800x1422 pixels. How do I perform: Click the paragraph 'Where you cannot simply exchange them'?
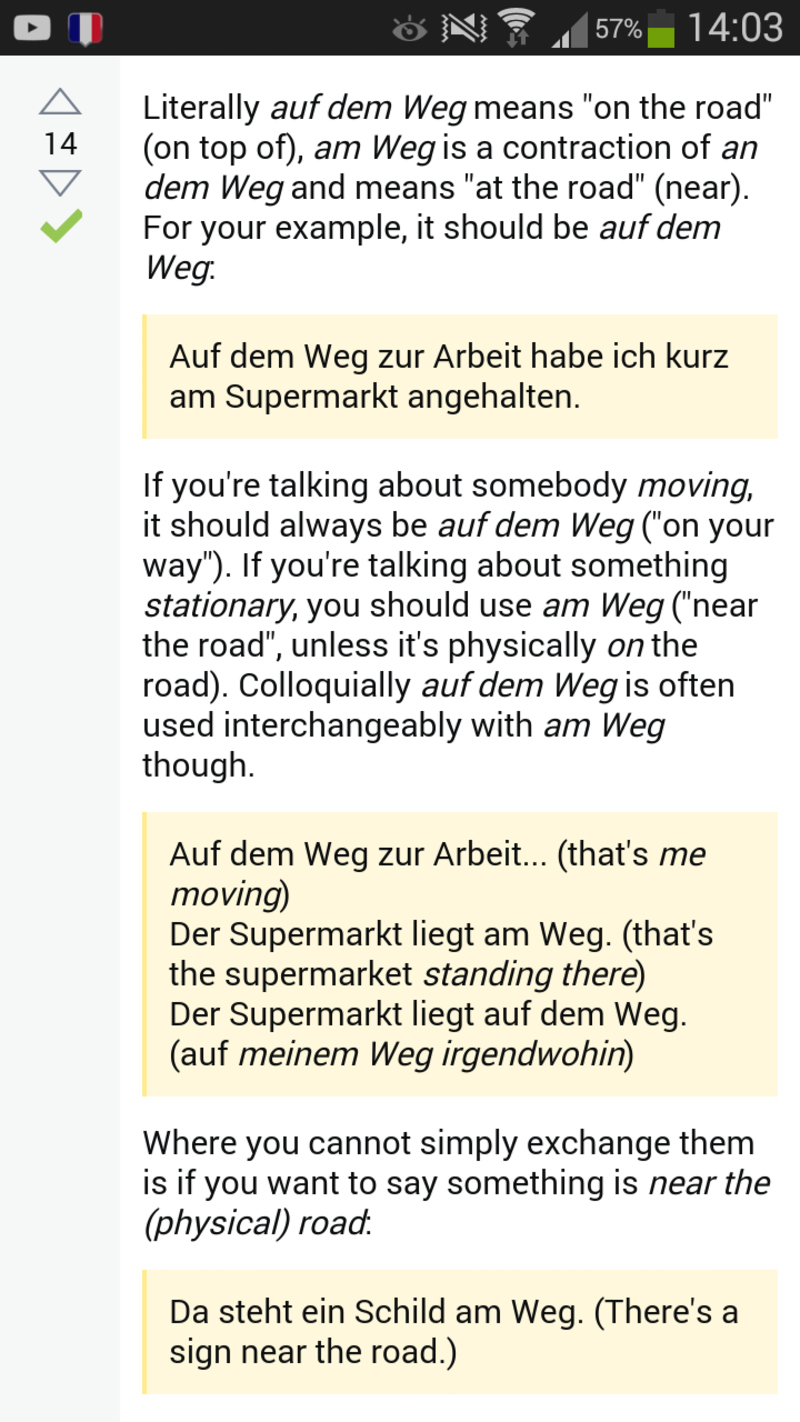tap(456, 1183)
